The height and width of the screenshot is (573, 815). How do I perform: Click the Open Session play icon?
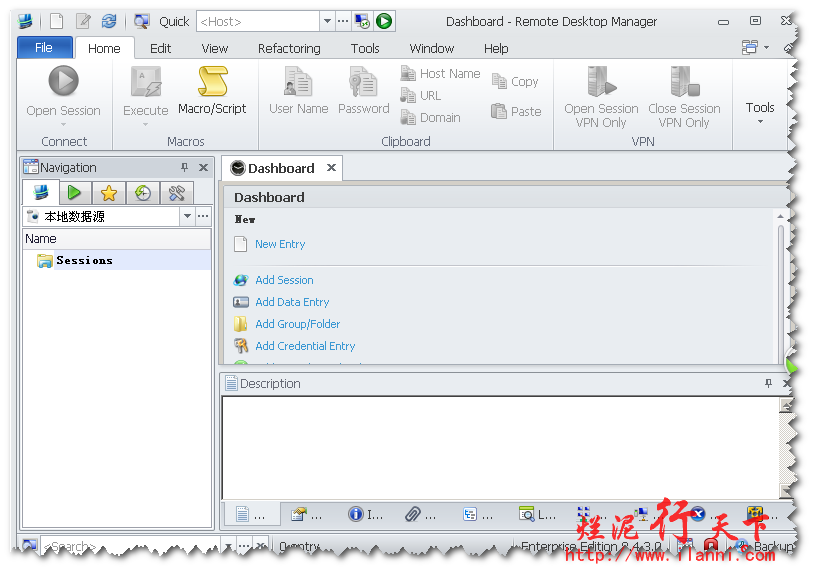point(63,81)
